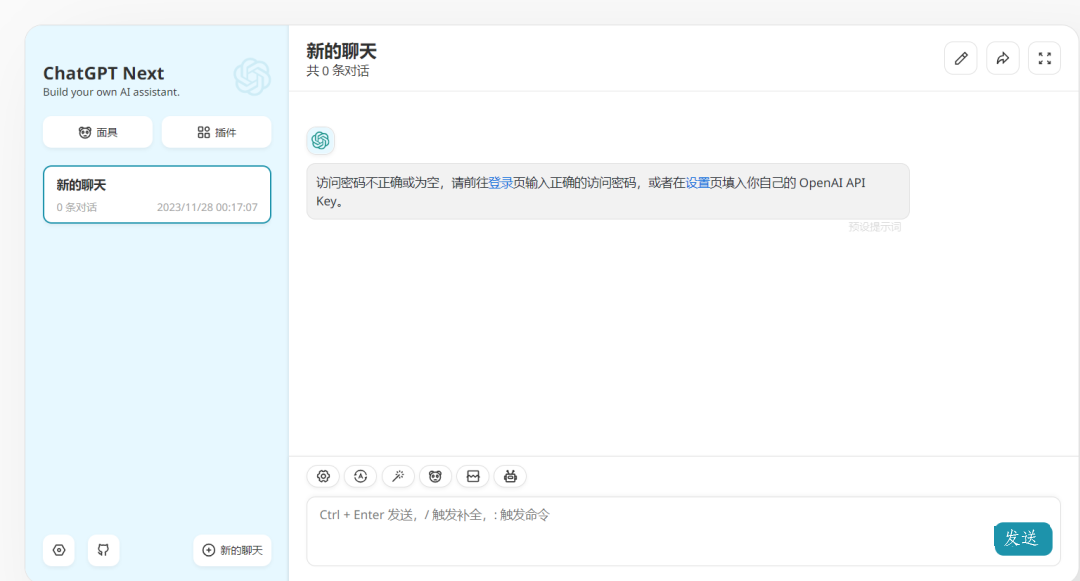Viewport: 1080px width, 581px height.
Task: Click the timestamp 2023/11/28 00:17:07
Action: [207, 207]
